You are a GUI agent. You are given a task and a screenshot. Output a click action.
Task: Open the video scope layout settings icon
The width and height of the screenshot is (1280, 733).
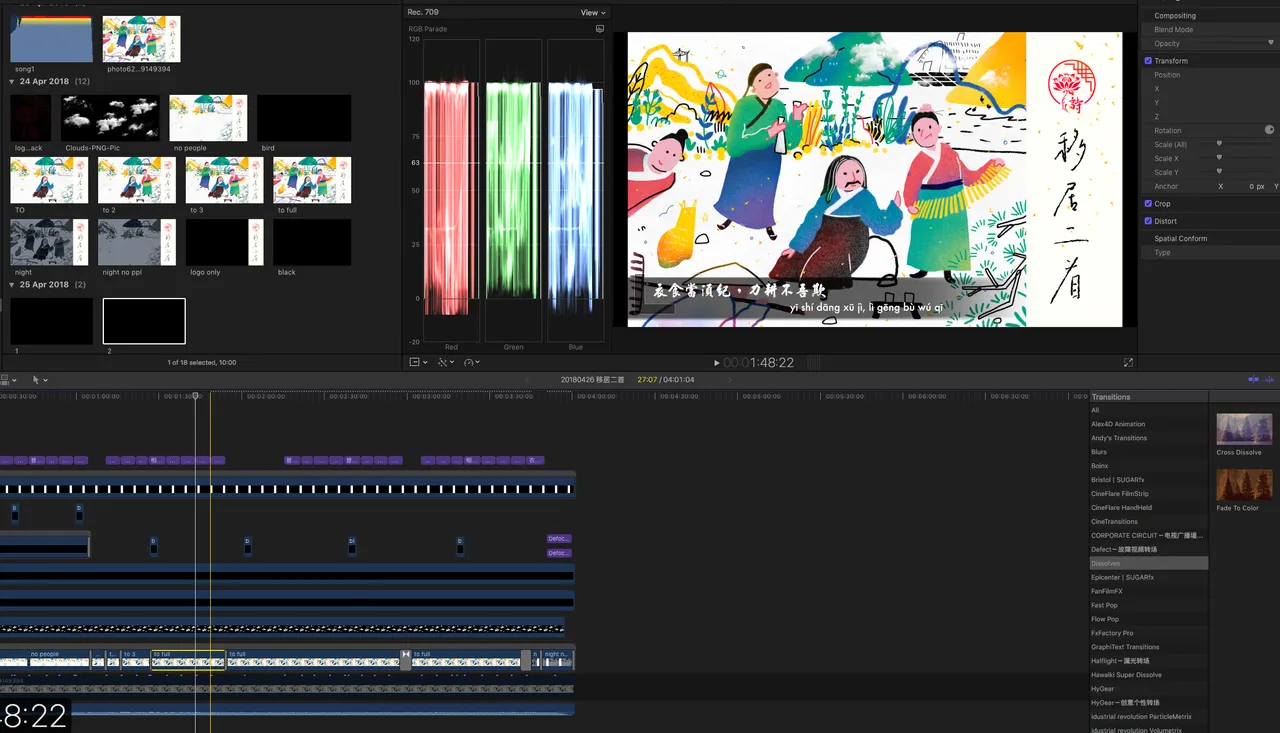coord(599,29)
